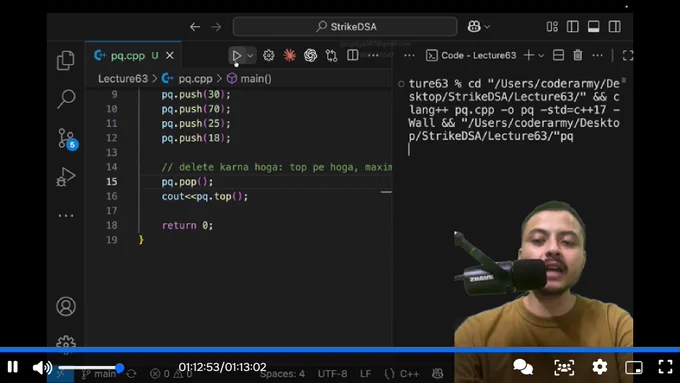Open the video chat comments icon
The height and width of the screenshot is (383, 680).
523,367
